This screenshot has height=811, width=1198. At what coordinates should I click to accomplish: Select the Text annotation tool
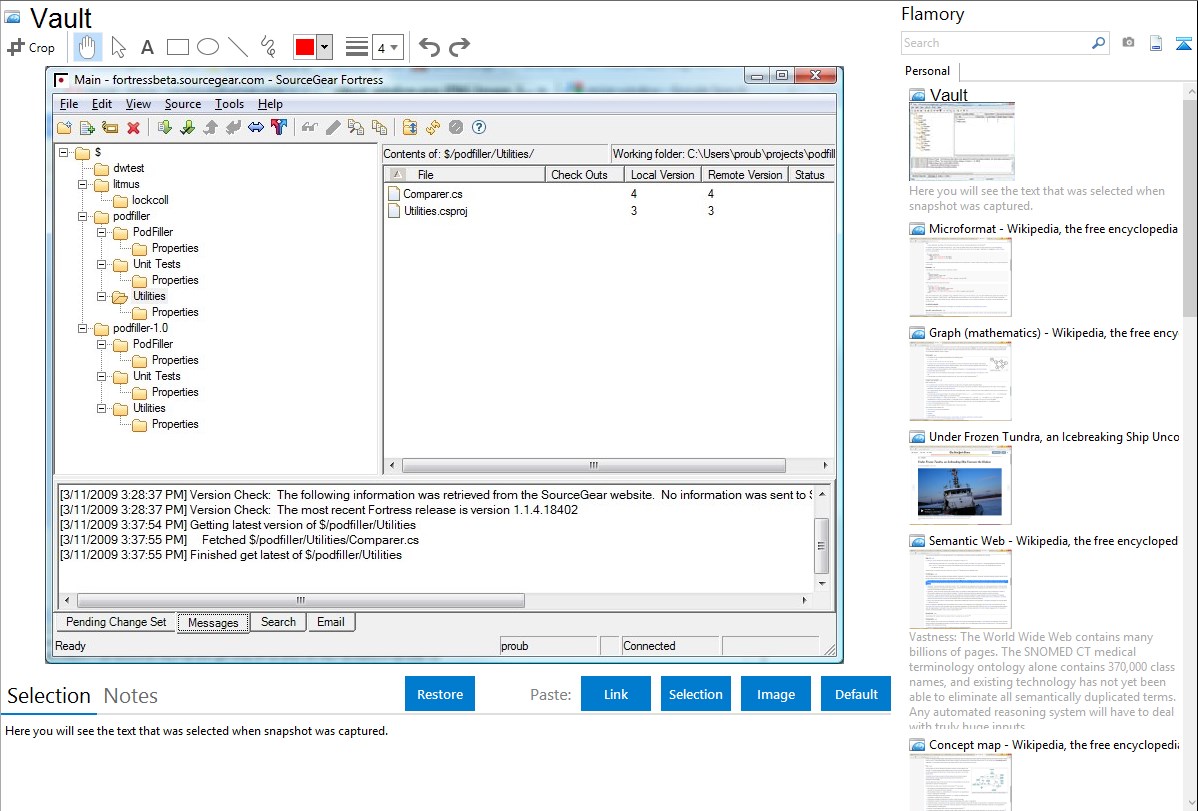coord(147,47)
